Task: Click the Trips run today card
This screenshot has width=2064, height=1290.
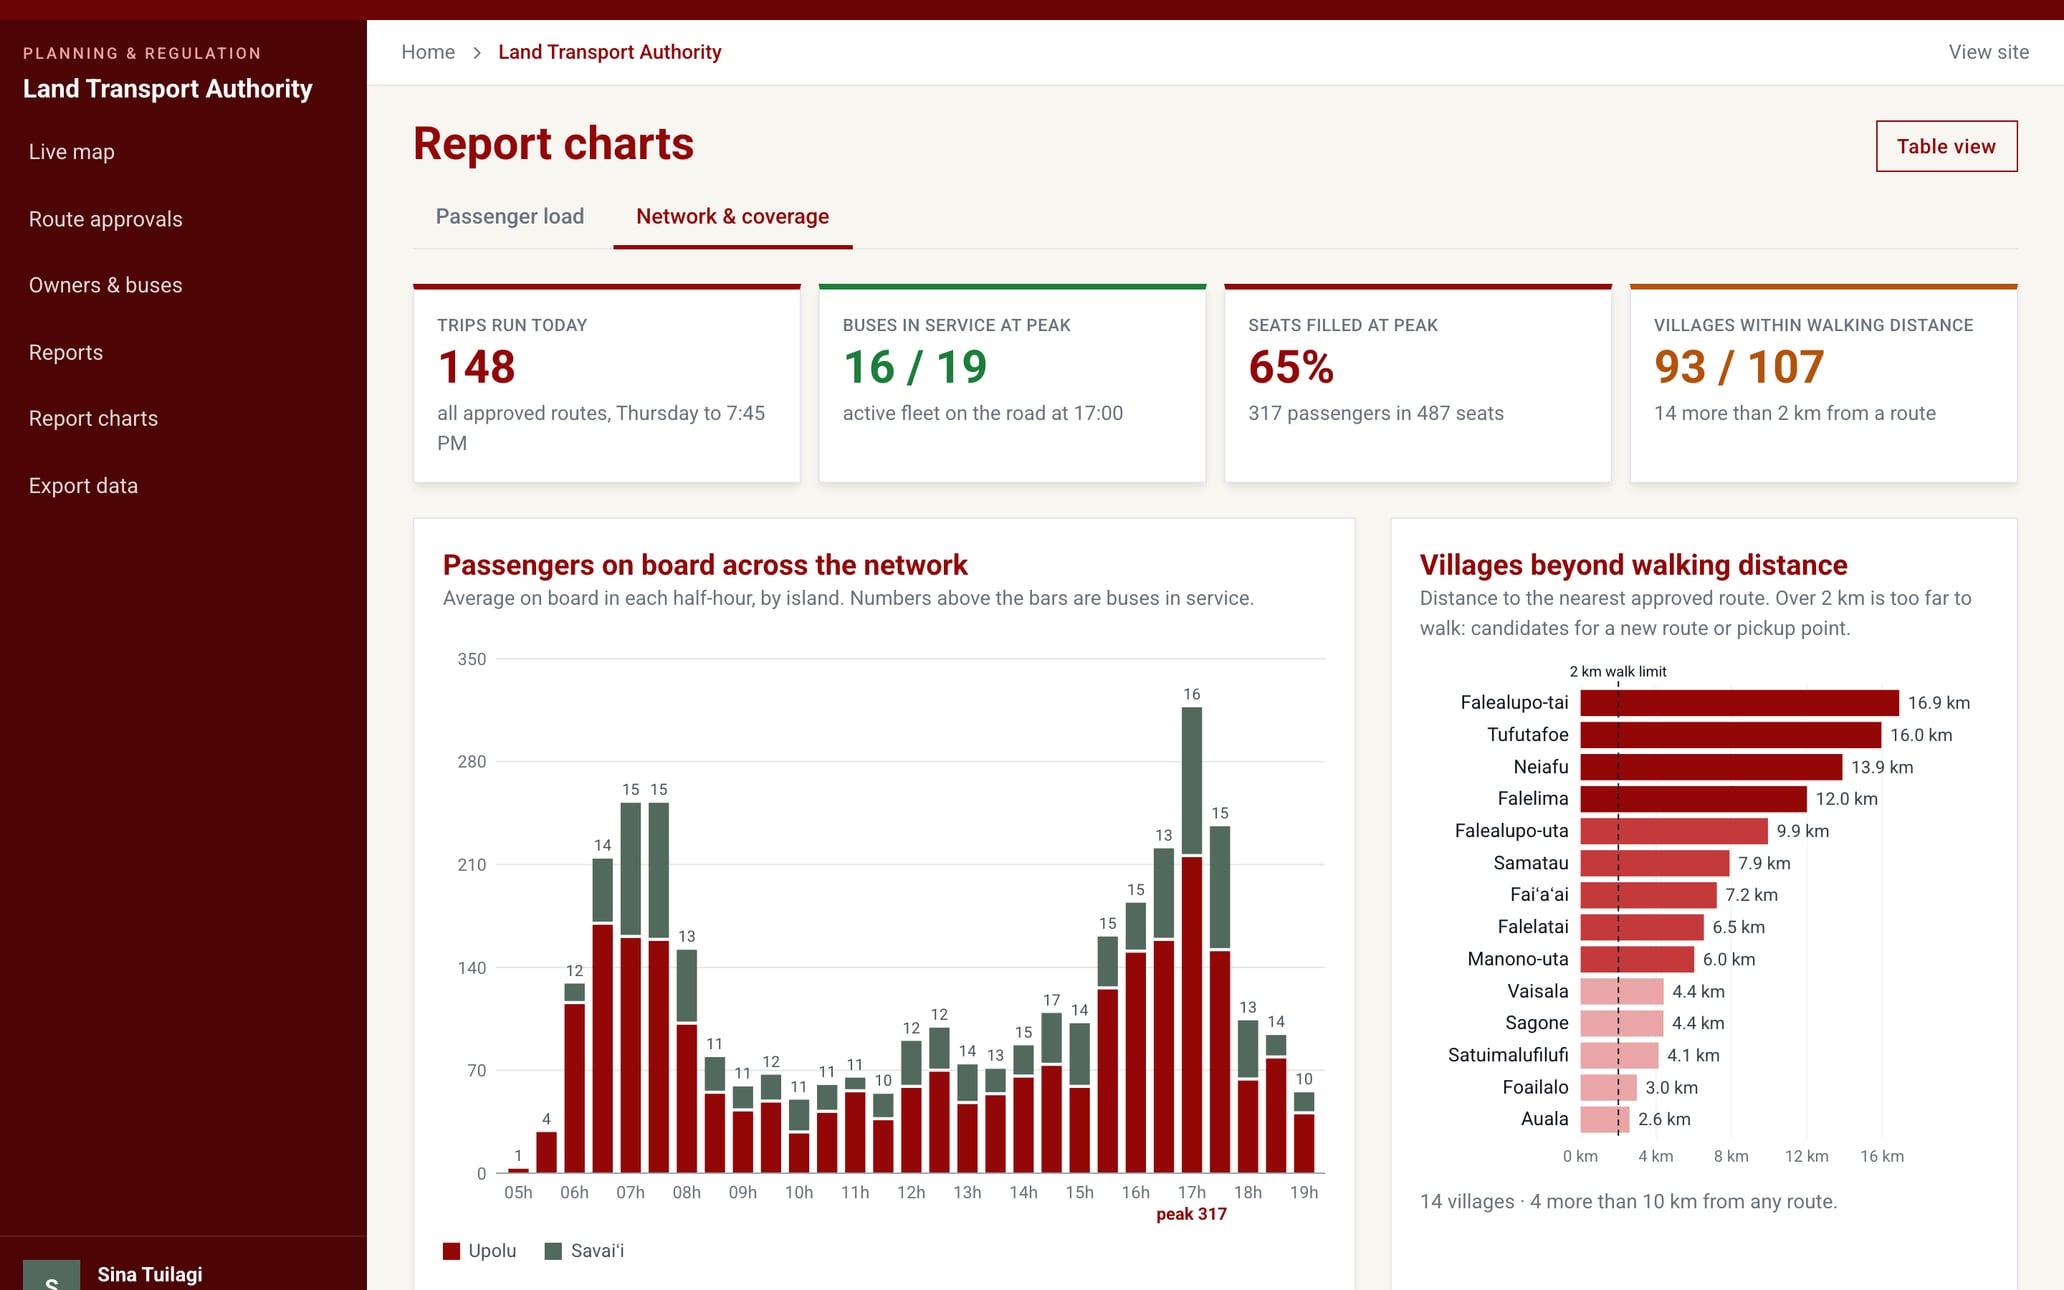Action: (607, 384)
